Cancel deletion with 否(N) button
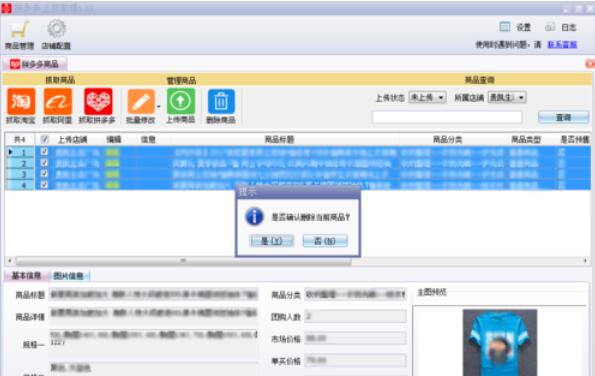The height and width of the screenshot is (376, 595). point(325,241)
